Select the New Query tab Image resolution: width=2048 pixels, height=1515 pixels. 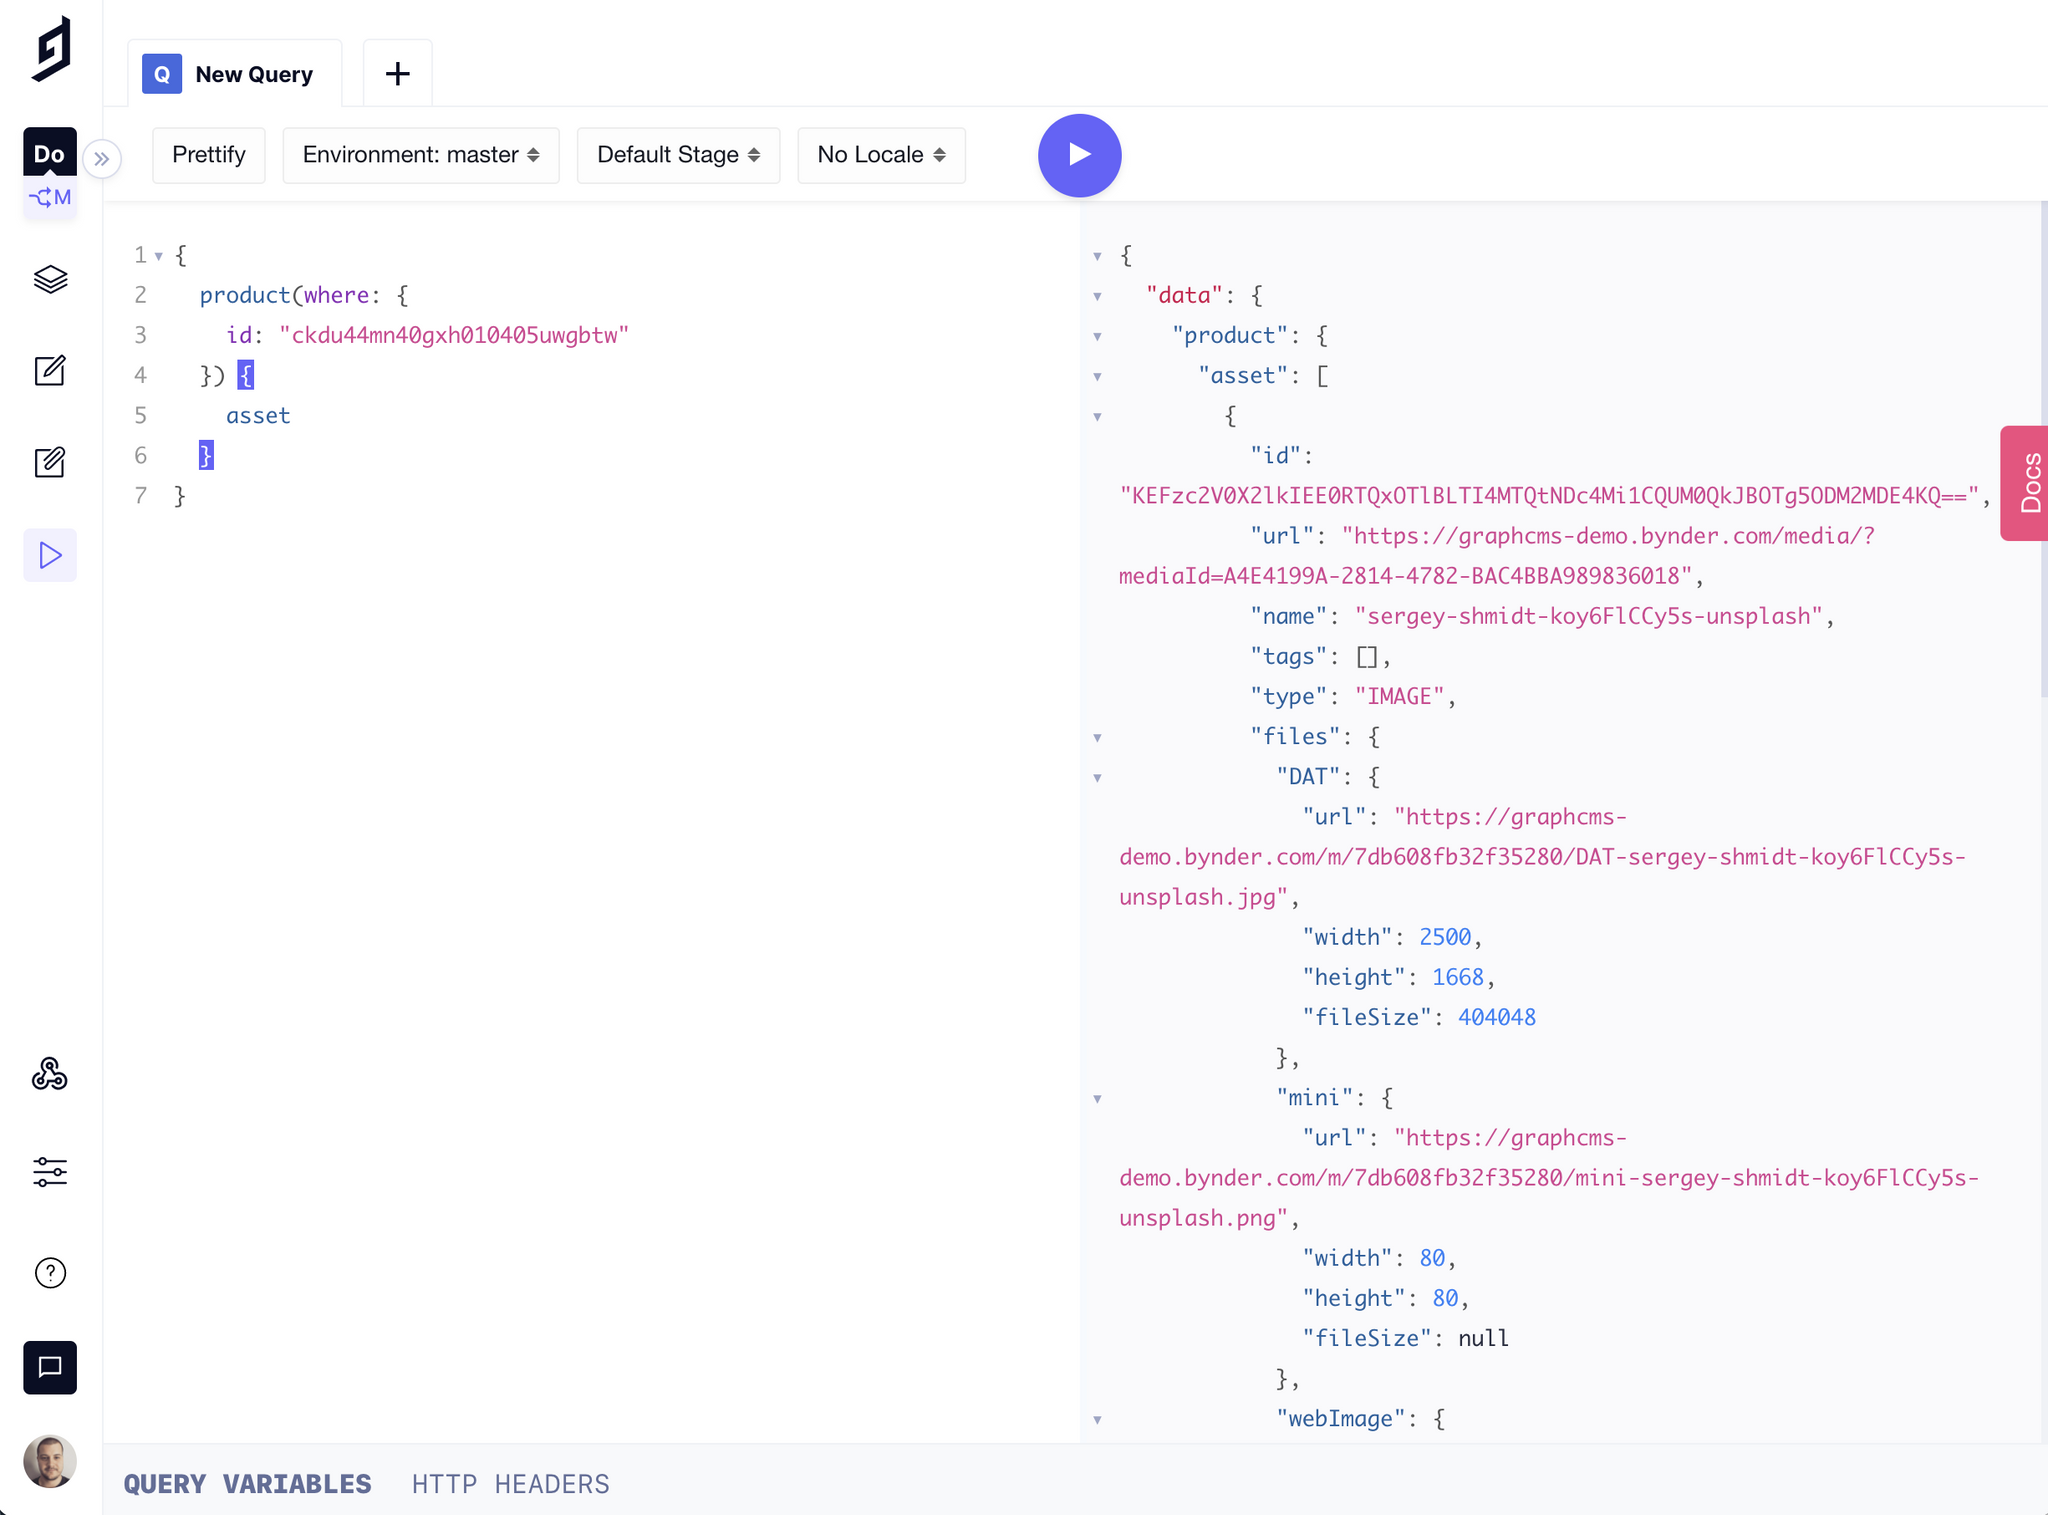[235, 74]
